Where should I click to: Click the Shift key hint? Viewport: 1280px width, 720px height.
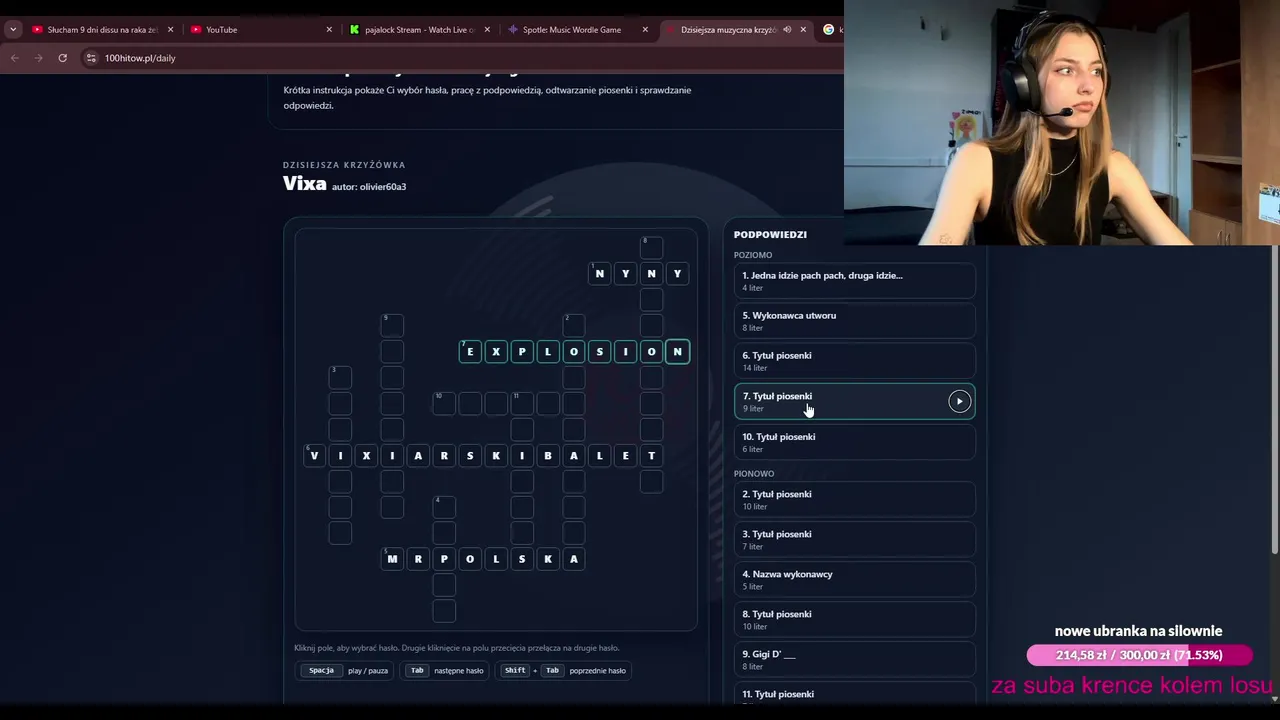pyautogui.click(x=515, y=670)
